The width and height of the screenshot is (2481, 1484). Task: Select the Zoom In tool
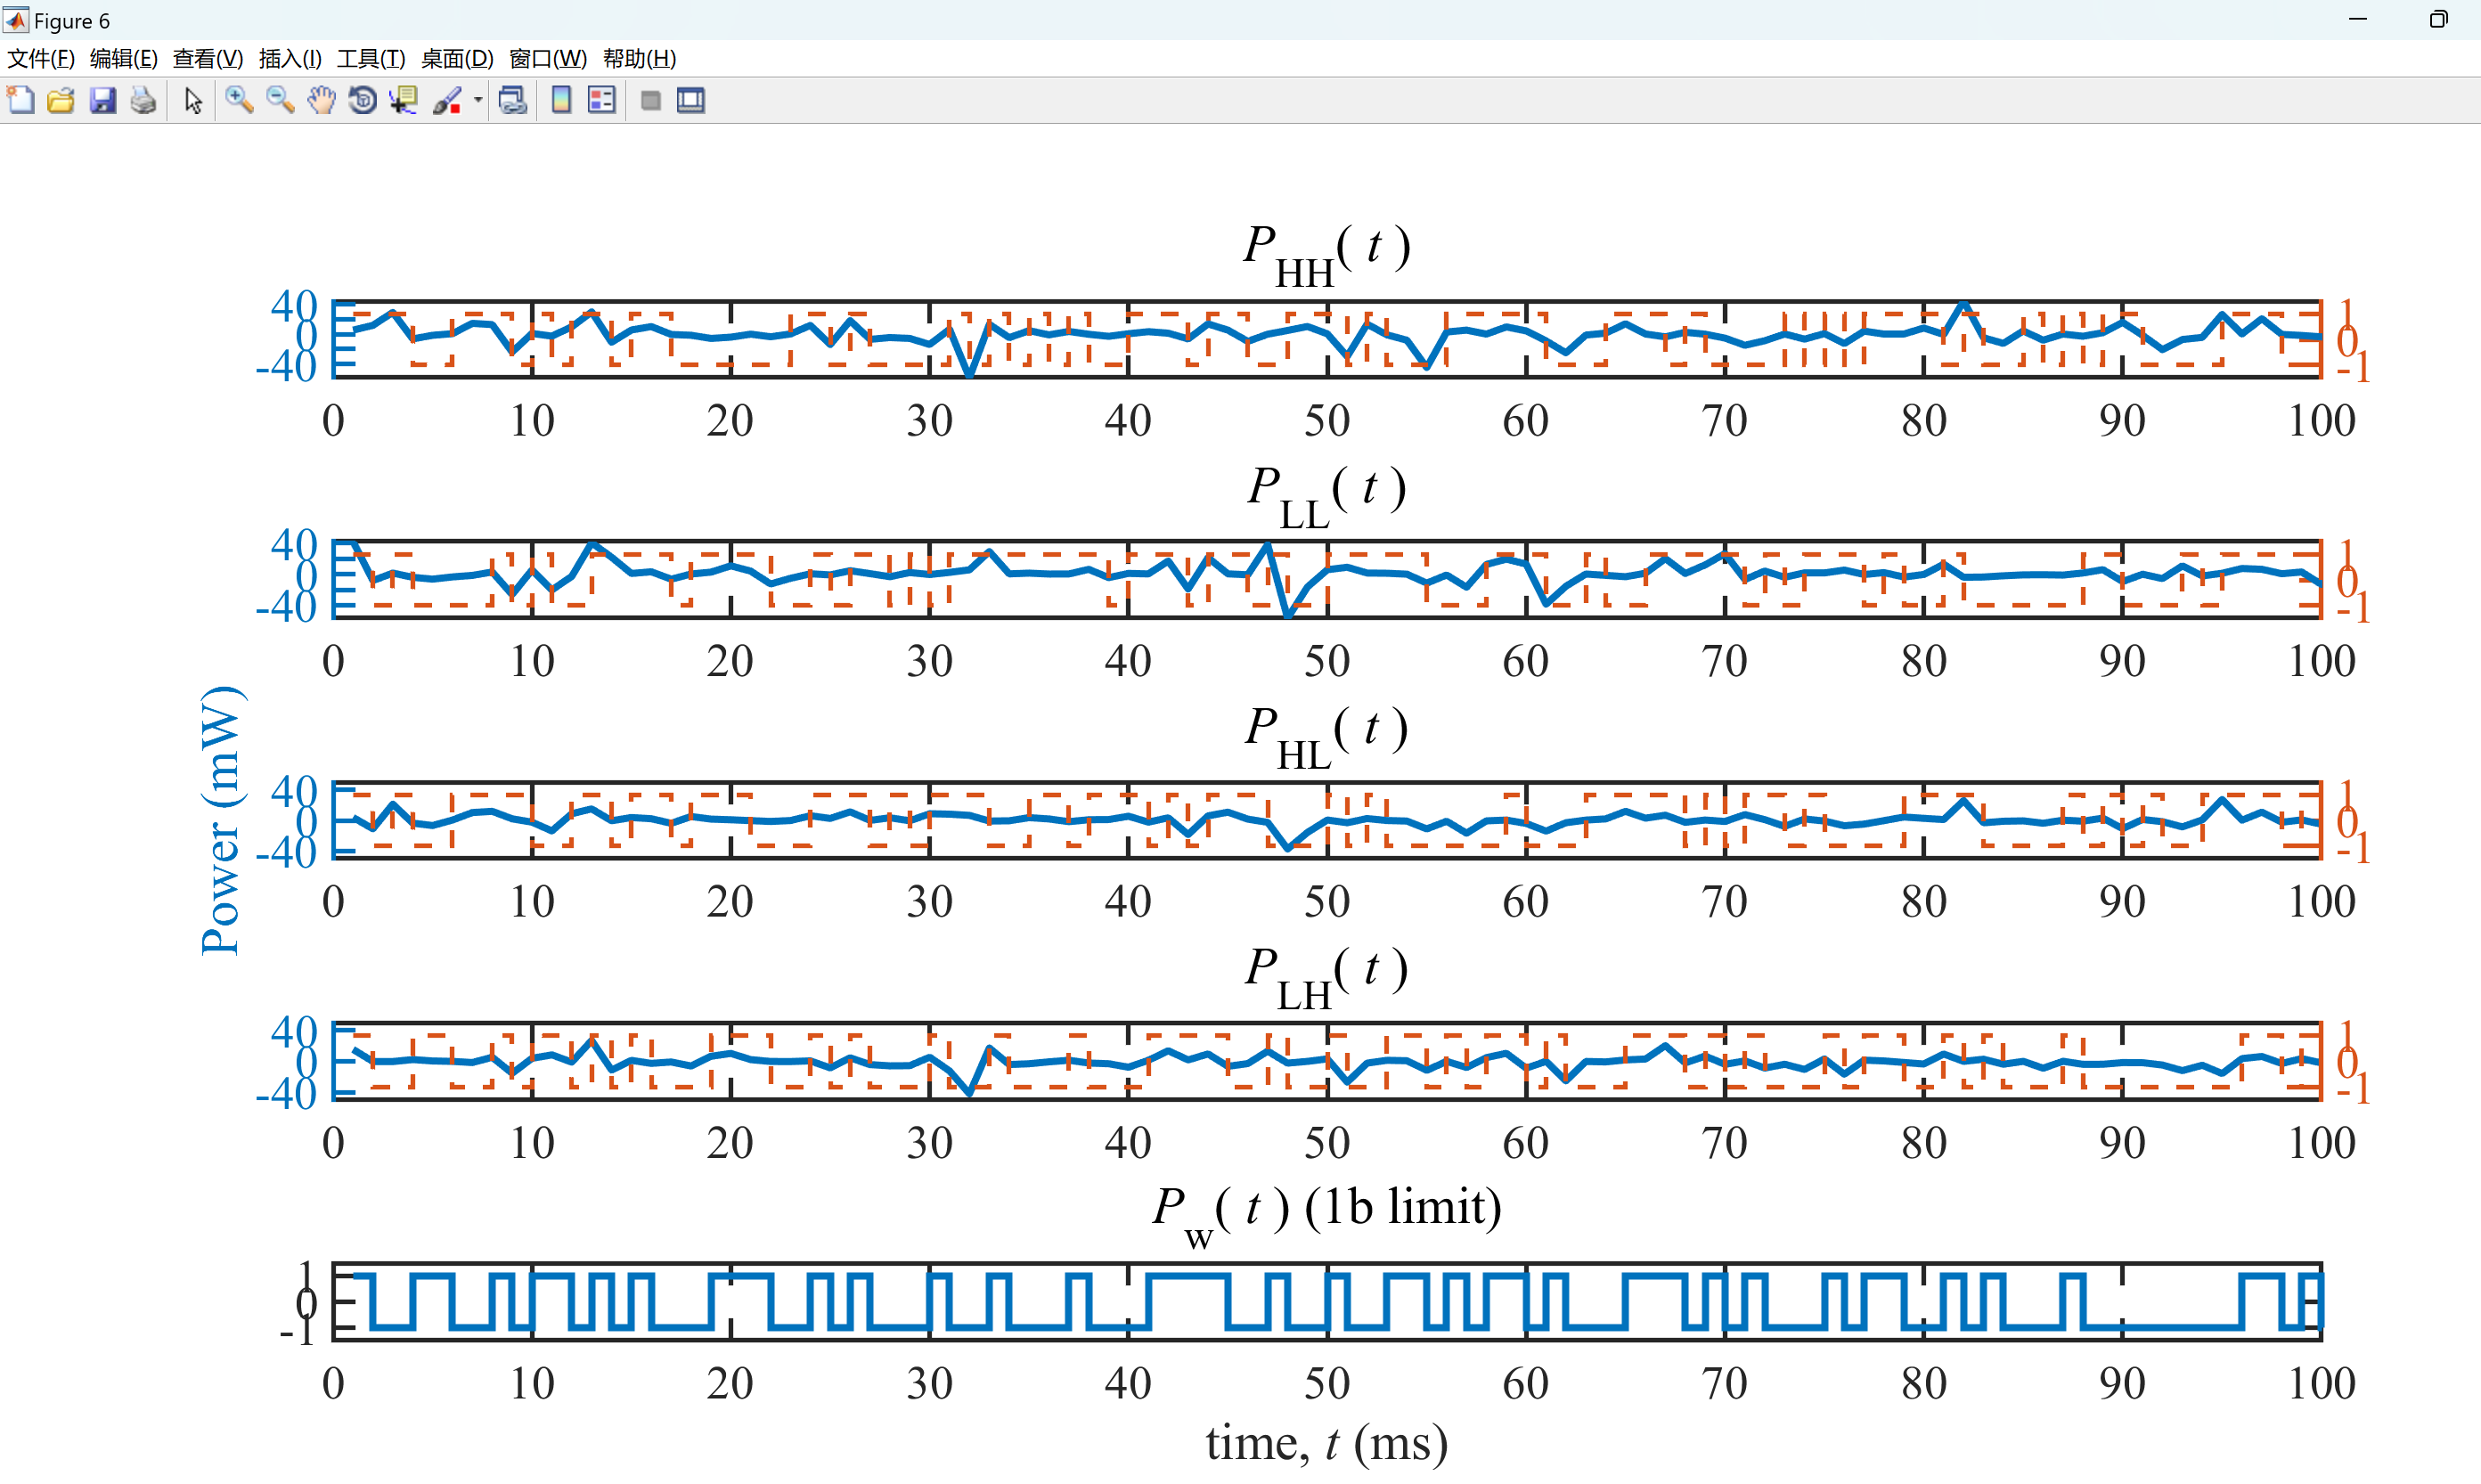coord(239,100)
